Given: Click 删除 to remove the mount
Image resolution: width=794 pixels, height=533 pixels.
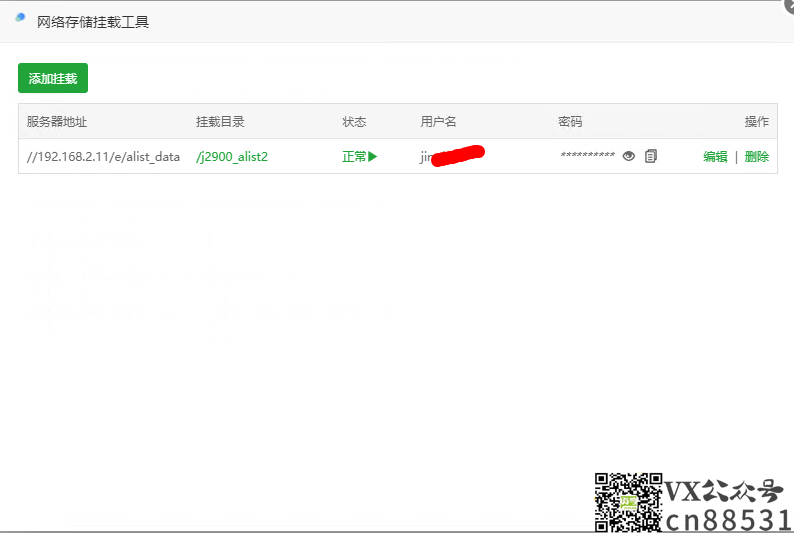Looking at the screenshot, I should point(757,156).
